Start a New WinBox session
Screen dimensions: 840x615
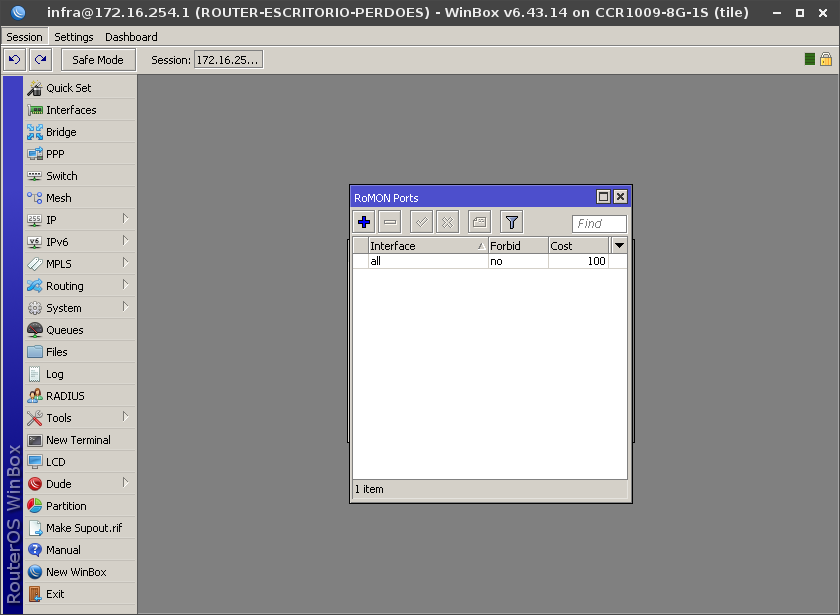[x=80, y=572]
